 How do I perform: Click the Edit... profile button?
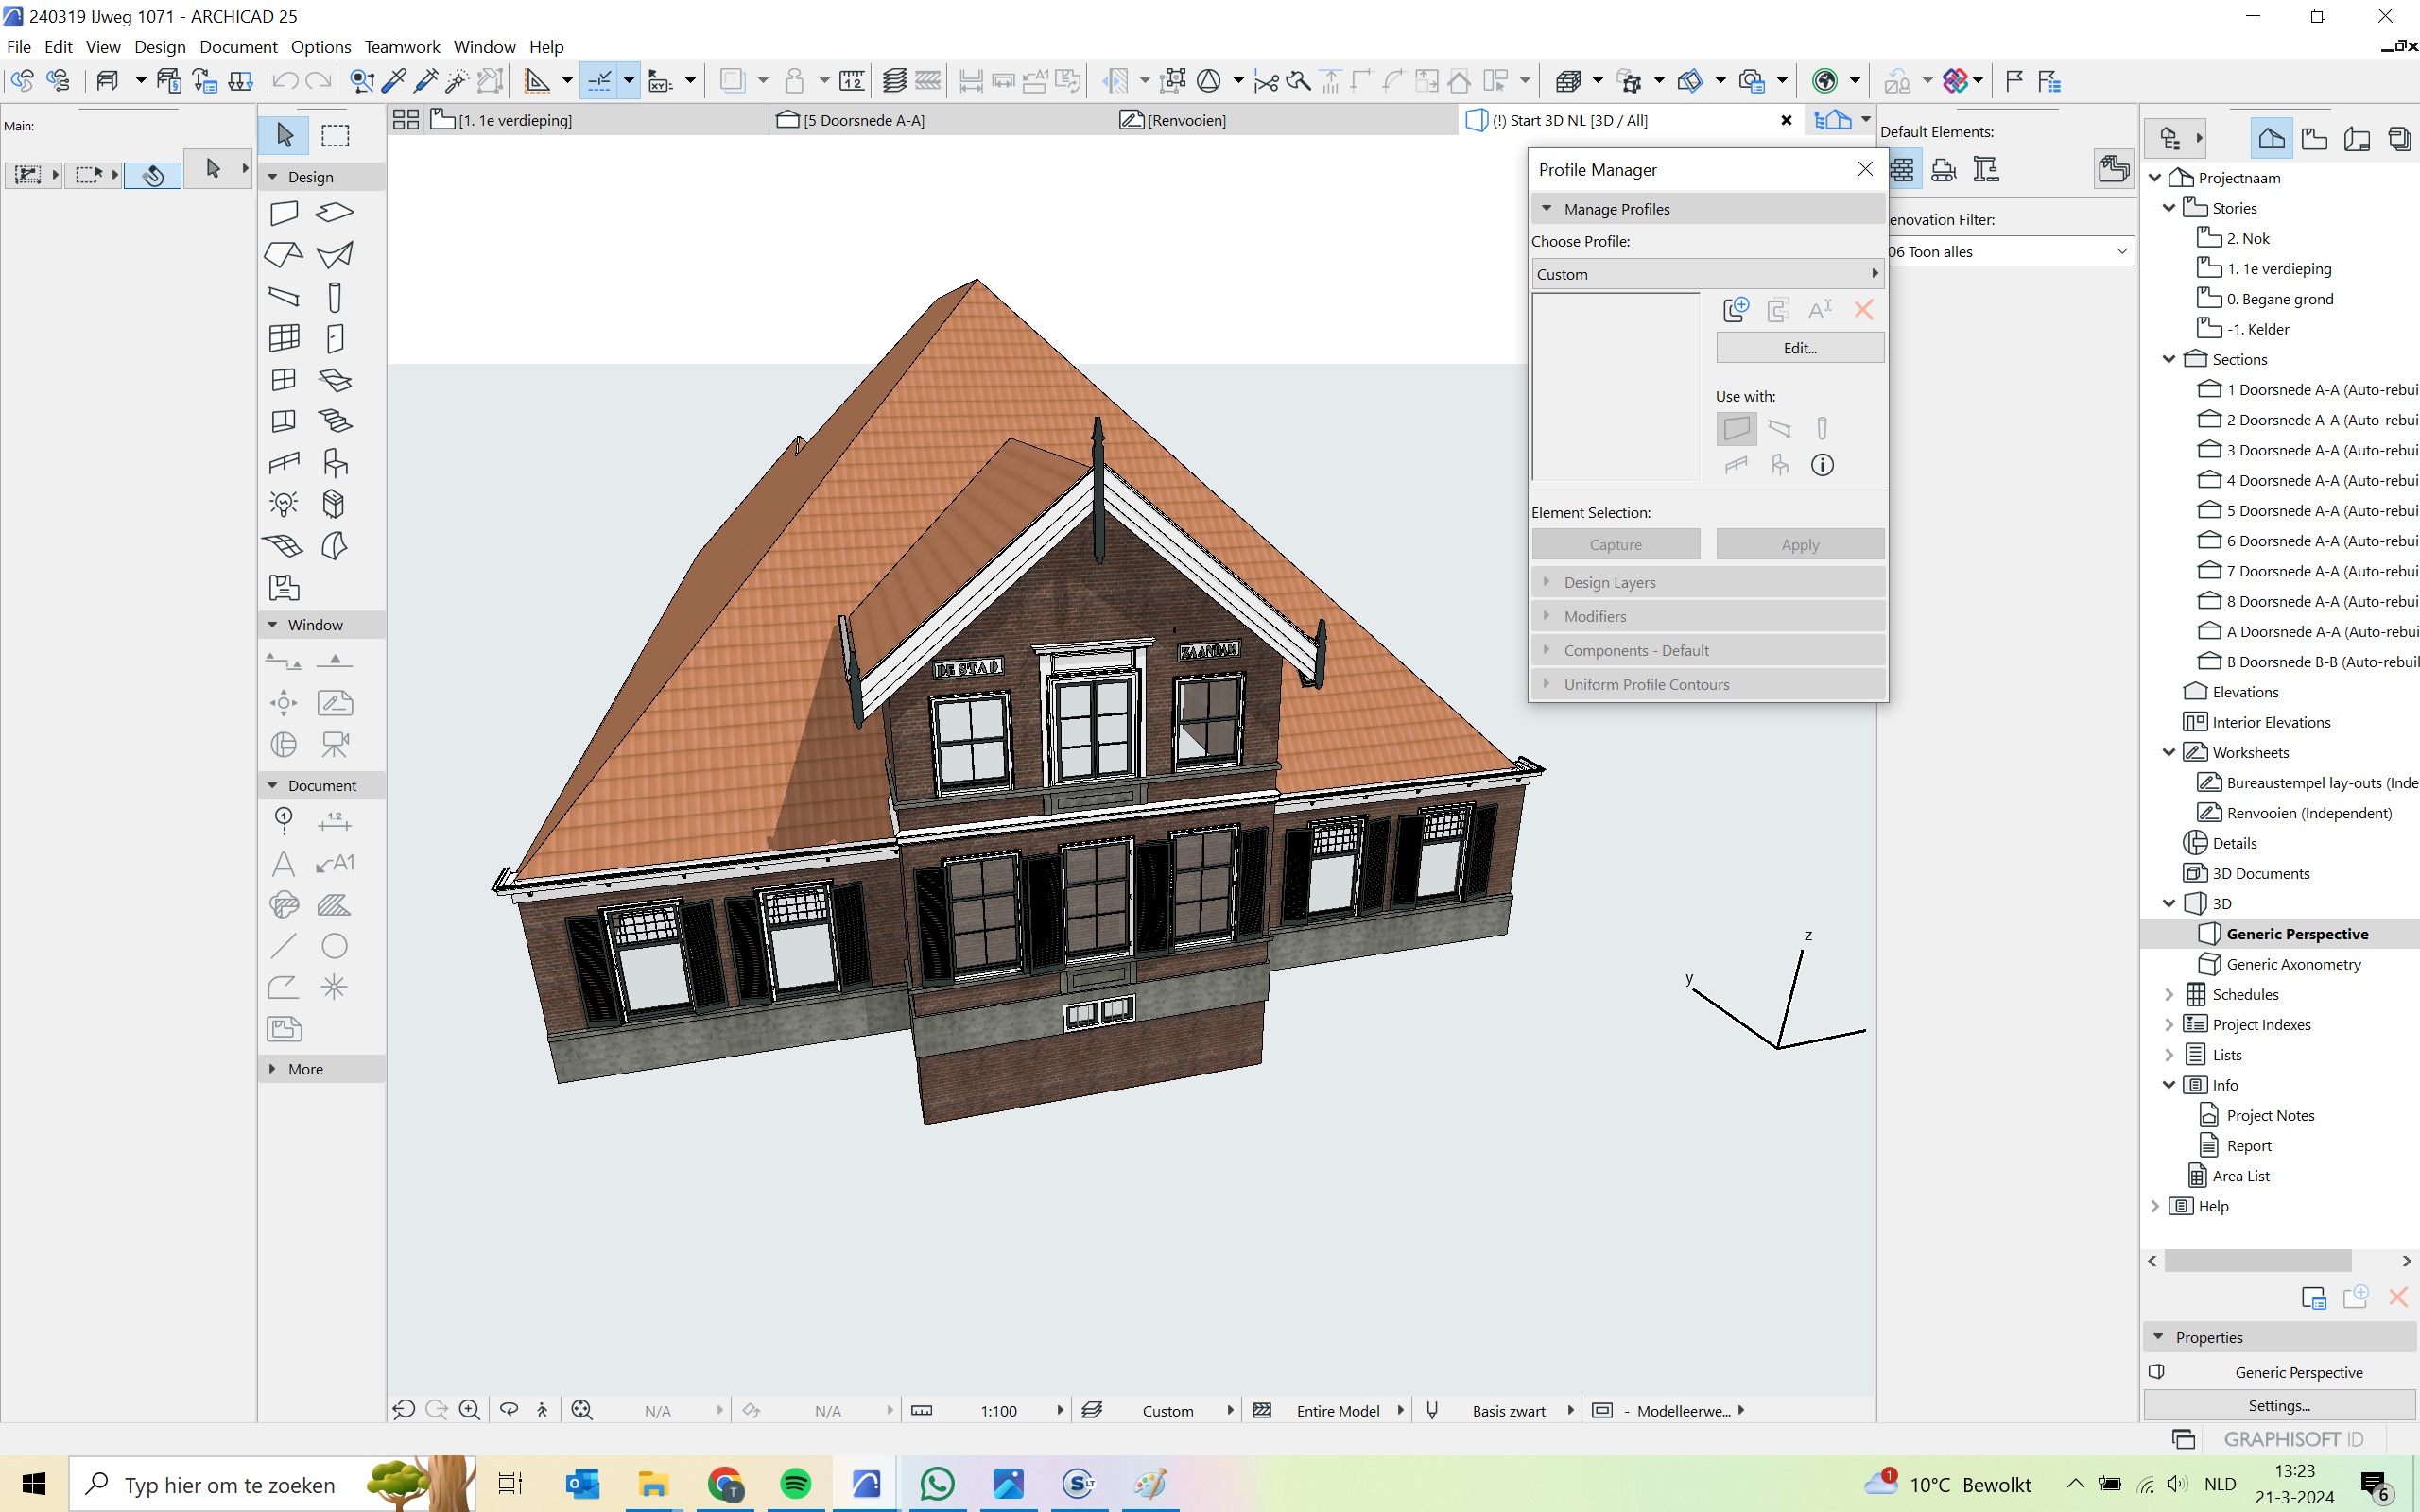pos(1799,348)
